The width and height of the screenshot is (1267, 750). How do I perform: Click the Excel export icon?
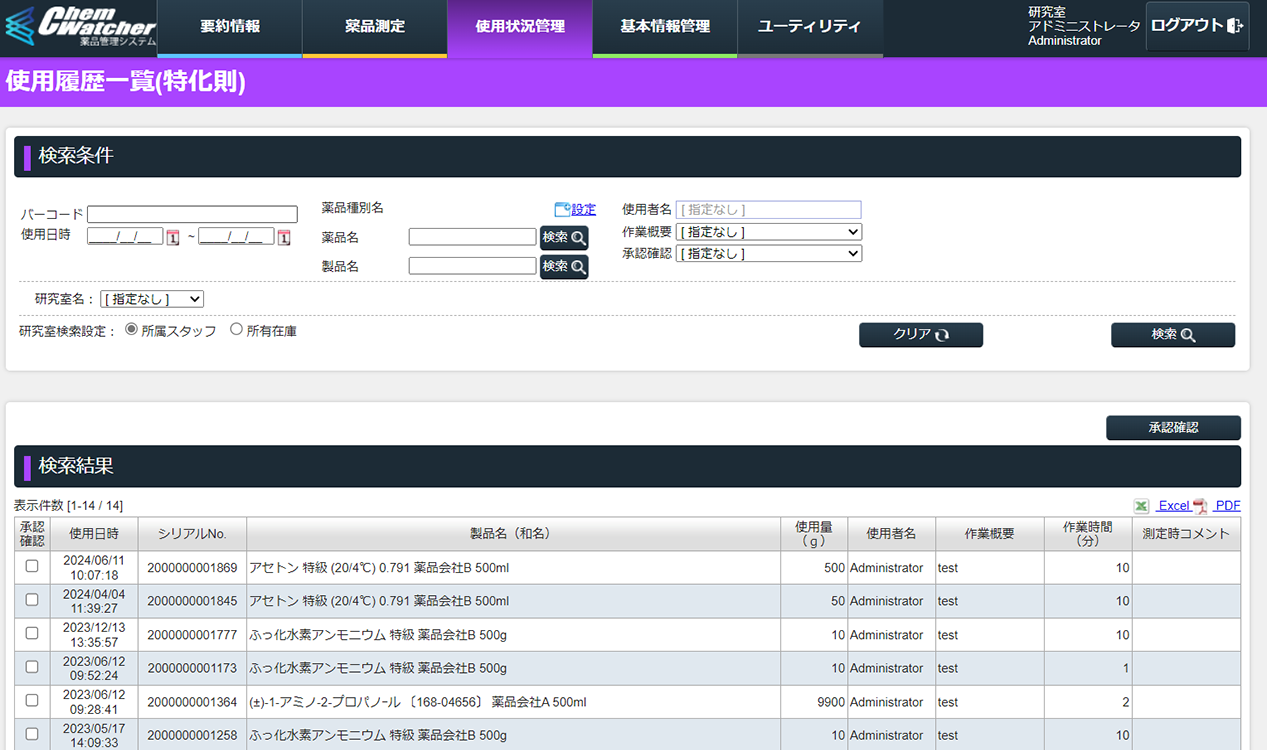click(1142, 506)
